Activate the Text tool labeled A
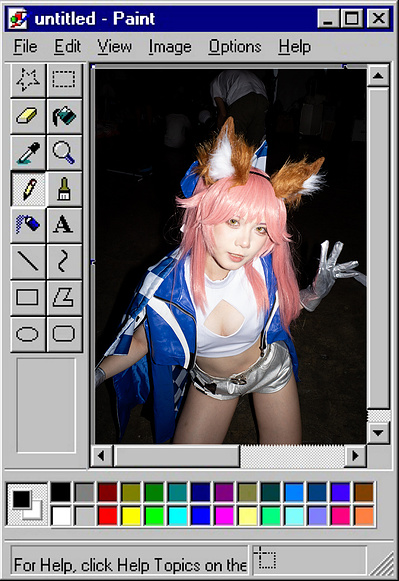 tap(64, 225)
